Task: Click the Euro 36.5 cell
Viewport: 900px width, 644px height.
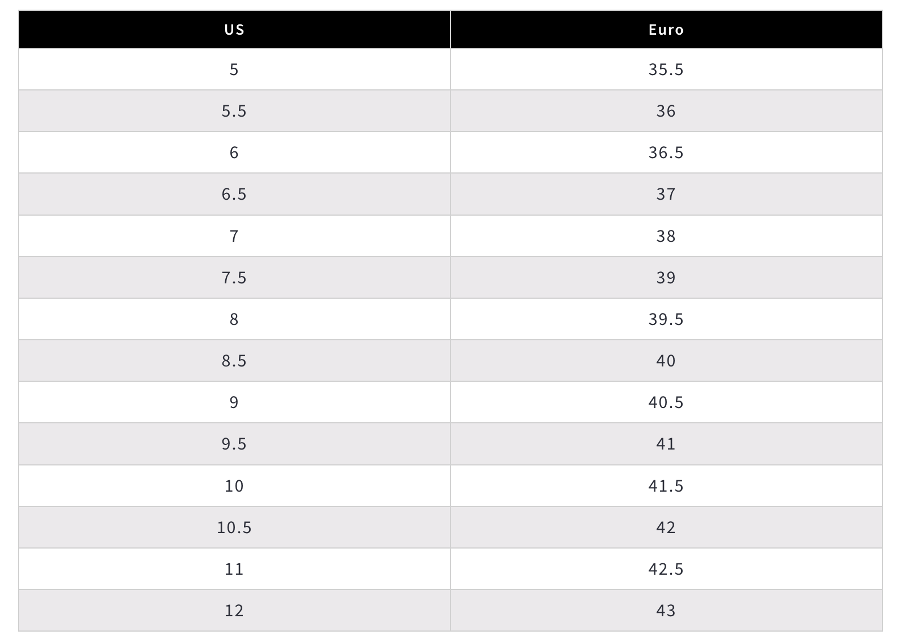Action: tap(666, 153)
